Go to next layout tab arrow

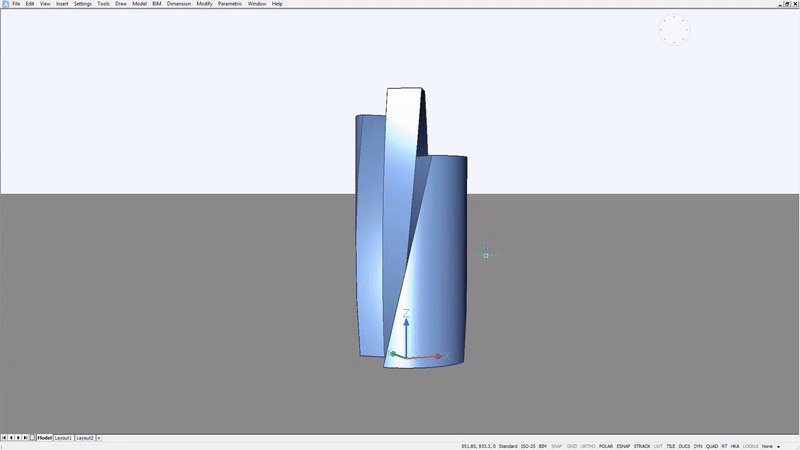point(18,438)
